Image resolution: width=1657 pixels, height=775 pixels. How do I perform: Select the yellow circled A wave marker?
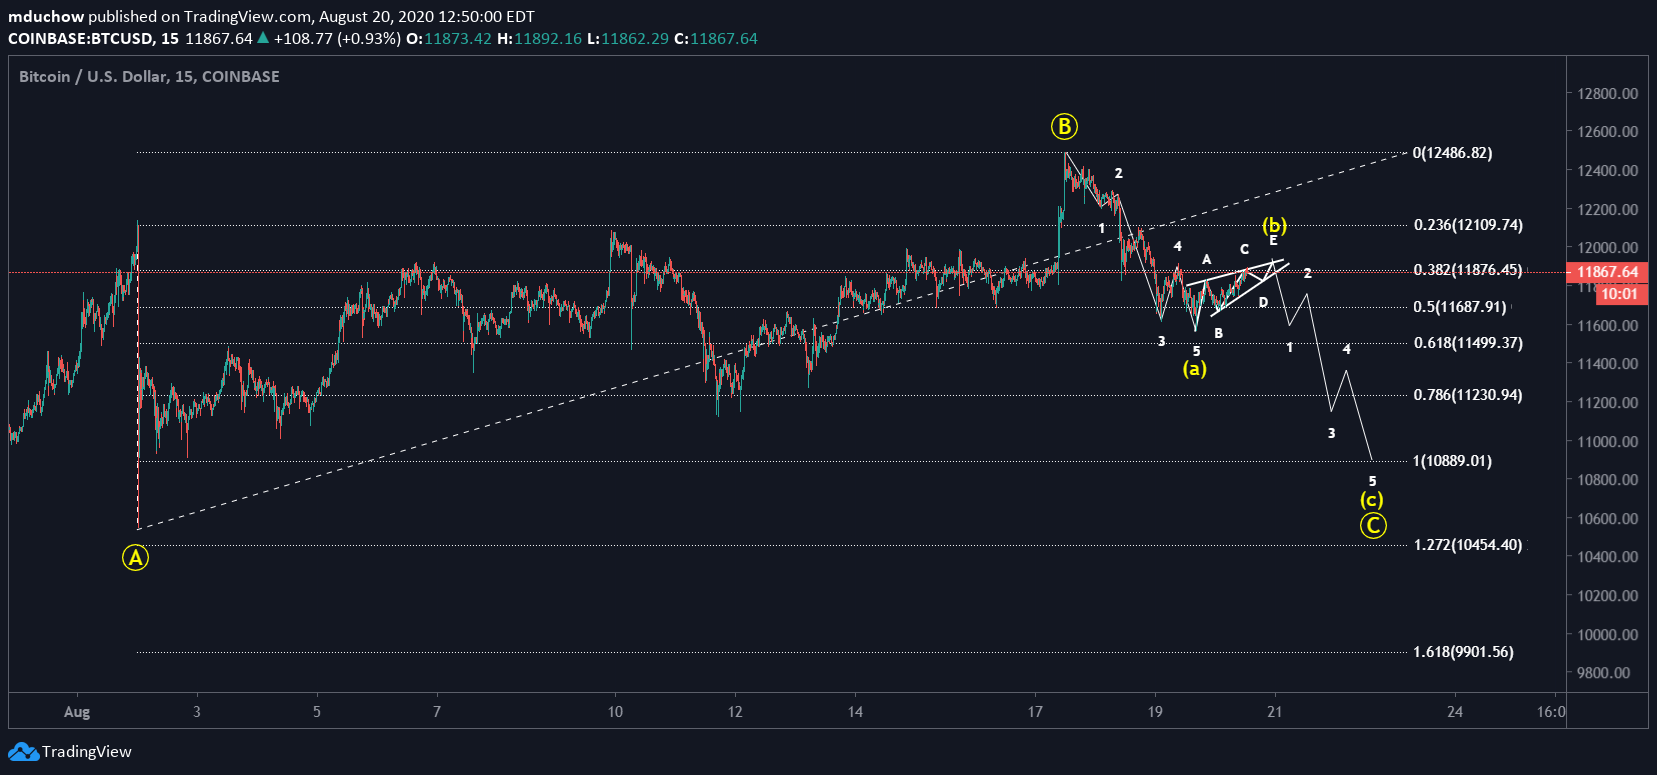[135, 557]
